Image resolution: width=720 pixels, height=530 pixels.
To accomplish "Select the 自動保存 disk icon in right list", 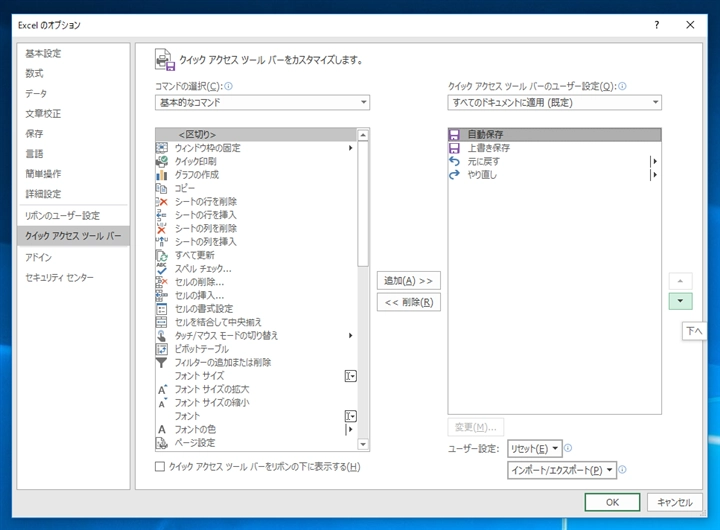I will coord(454,135).
